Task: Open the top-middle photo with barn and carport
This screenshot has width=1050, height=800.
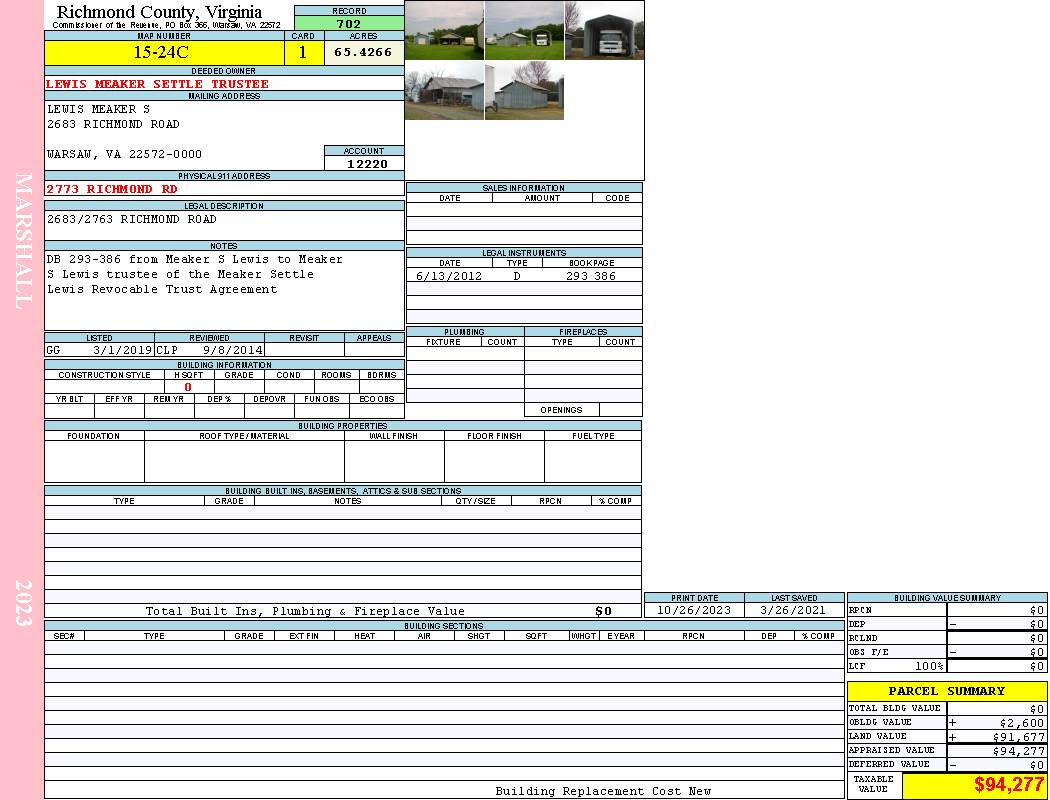Action: pyautogui.click(x=524, y=30)
